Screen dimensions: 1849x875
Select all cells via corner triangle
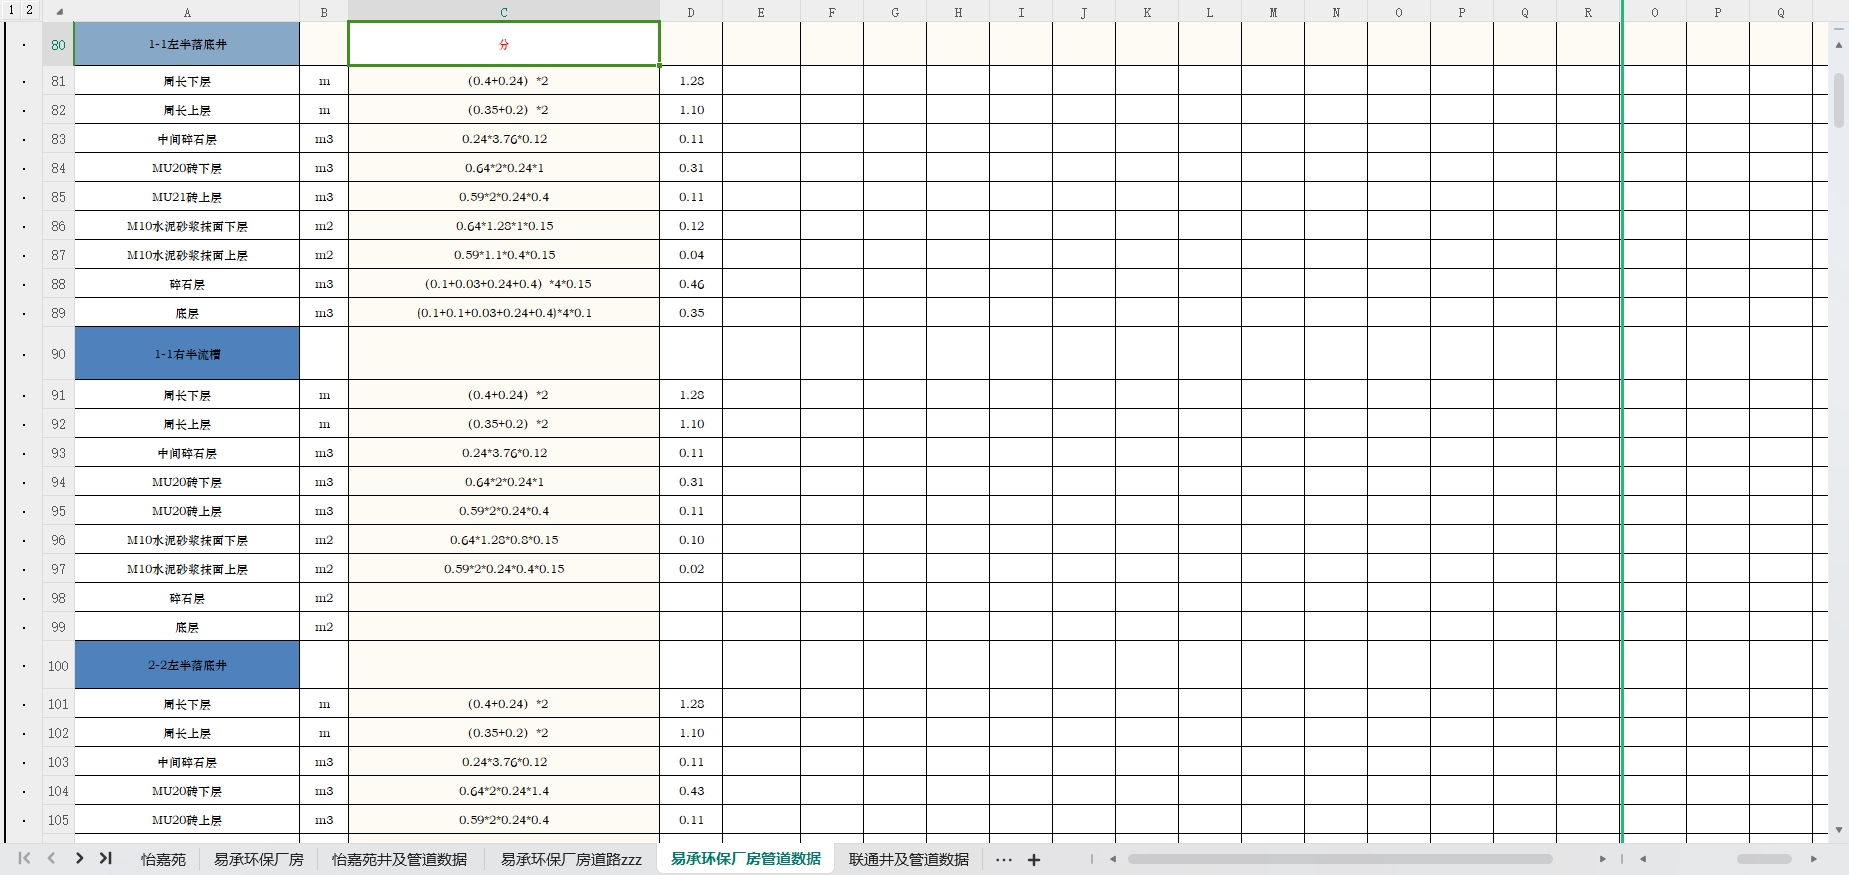(59, 12)
